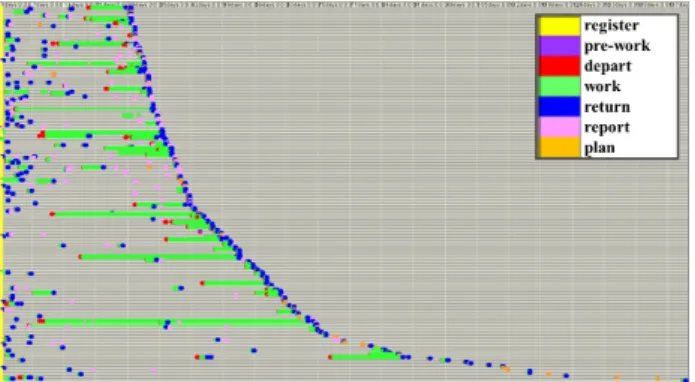Select the "depart" legend label text
695x382 pixels.
point(608,66)
